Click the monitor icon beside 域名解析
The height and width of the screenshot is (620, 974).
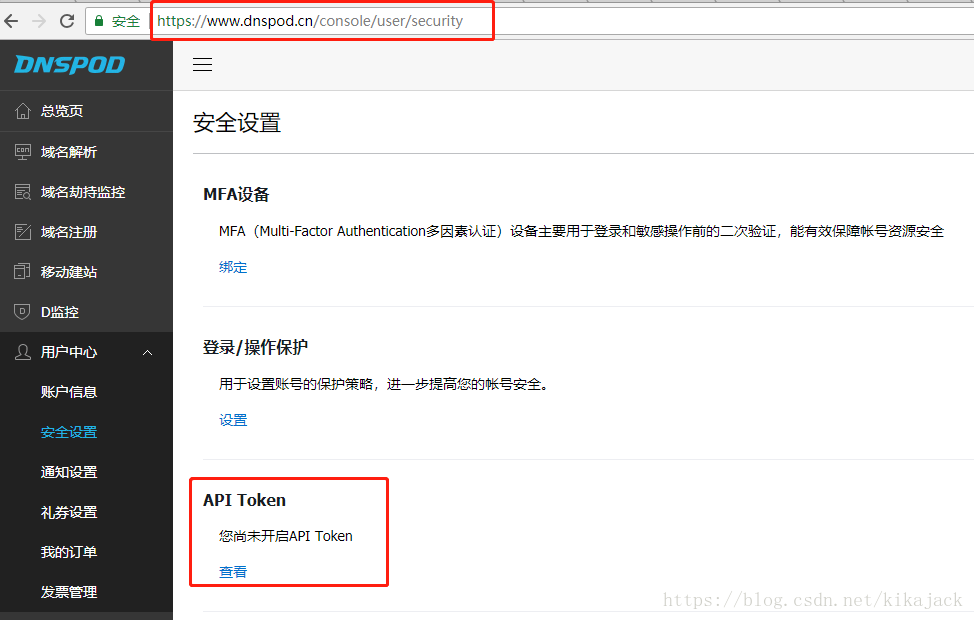[22, 152]
